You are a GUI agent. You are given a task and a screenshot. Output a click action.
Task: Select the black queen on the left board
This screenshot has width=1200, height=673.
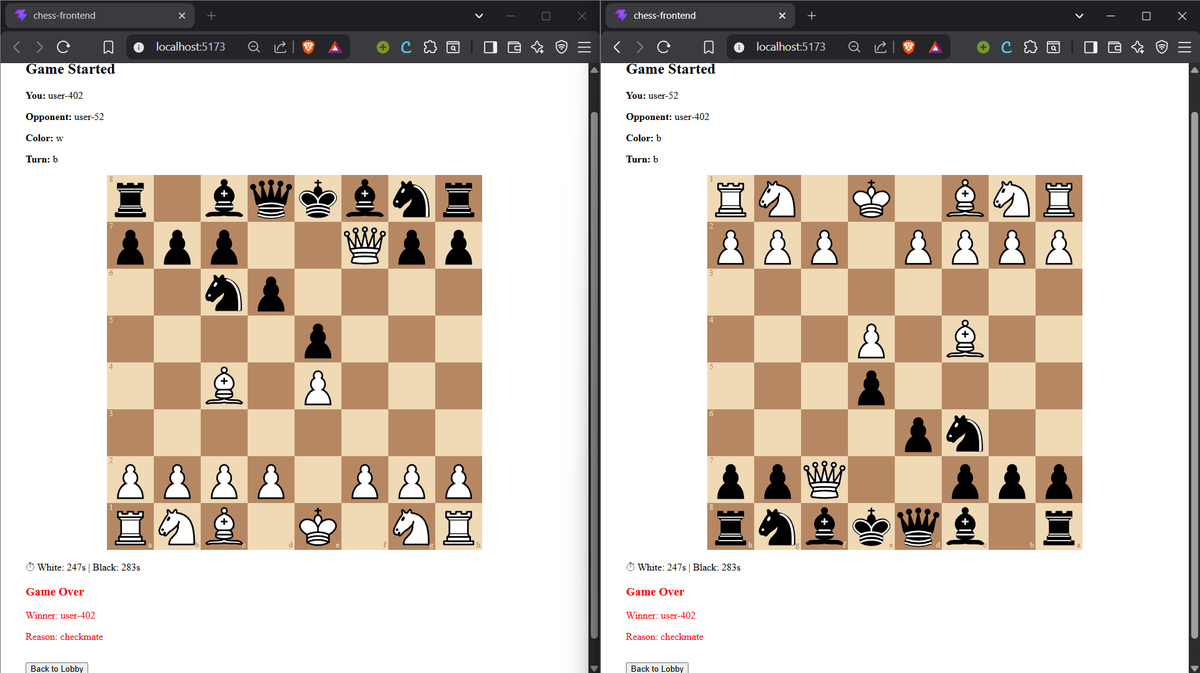271,198
